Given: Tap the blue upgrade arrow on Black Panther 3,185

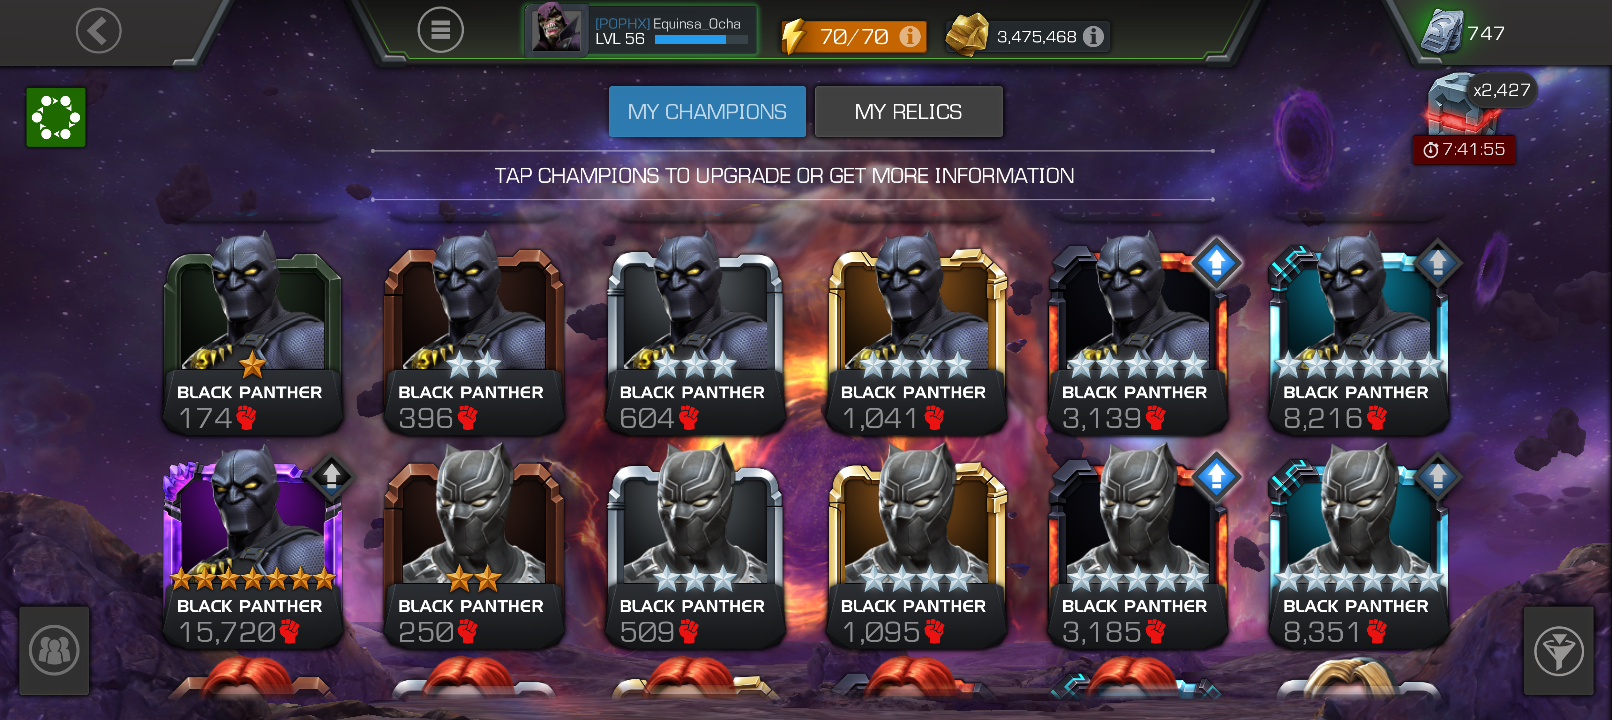Looking at the screenshot, I should [x=1216, y=476].
